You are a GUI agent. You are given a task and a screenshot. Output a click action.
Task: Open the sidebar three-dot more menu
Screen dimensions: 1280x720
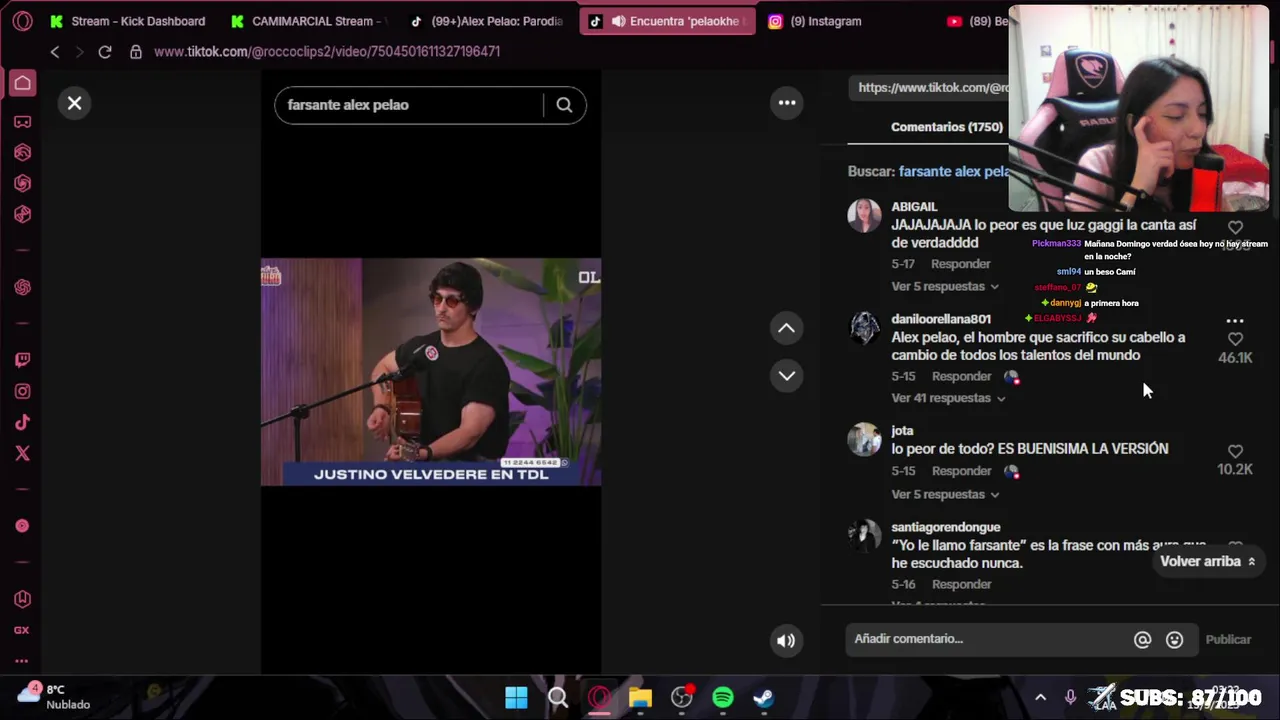click(x=22, y=661)
